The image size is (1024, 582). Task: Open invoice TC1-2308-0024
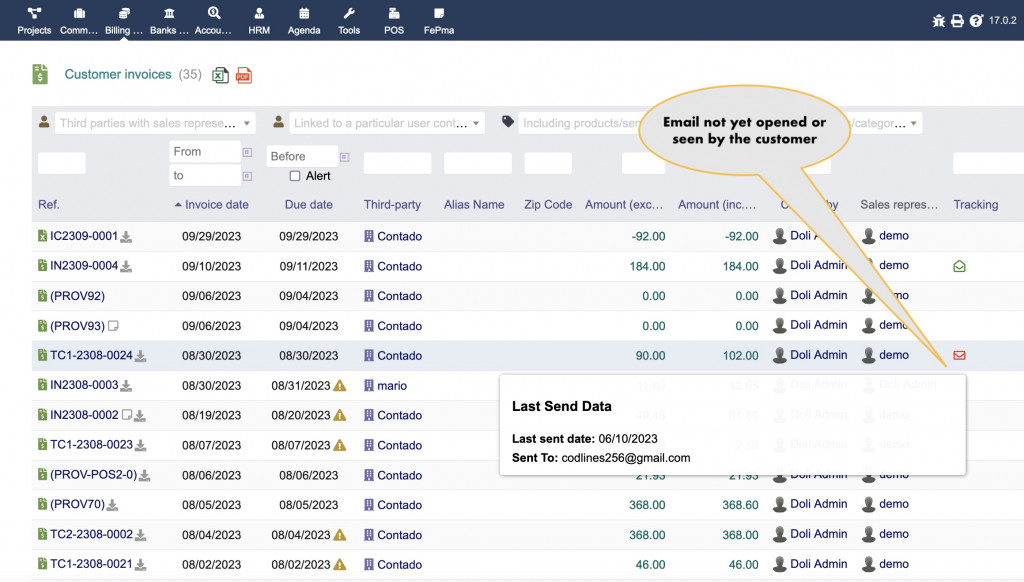click(91, 355)
